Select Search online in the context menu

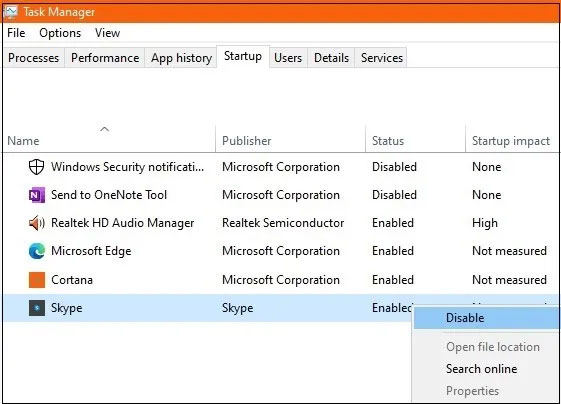(x=481, y=369)
